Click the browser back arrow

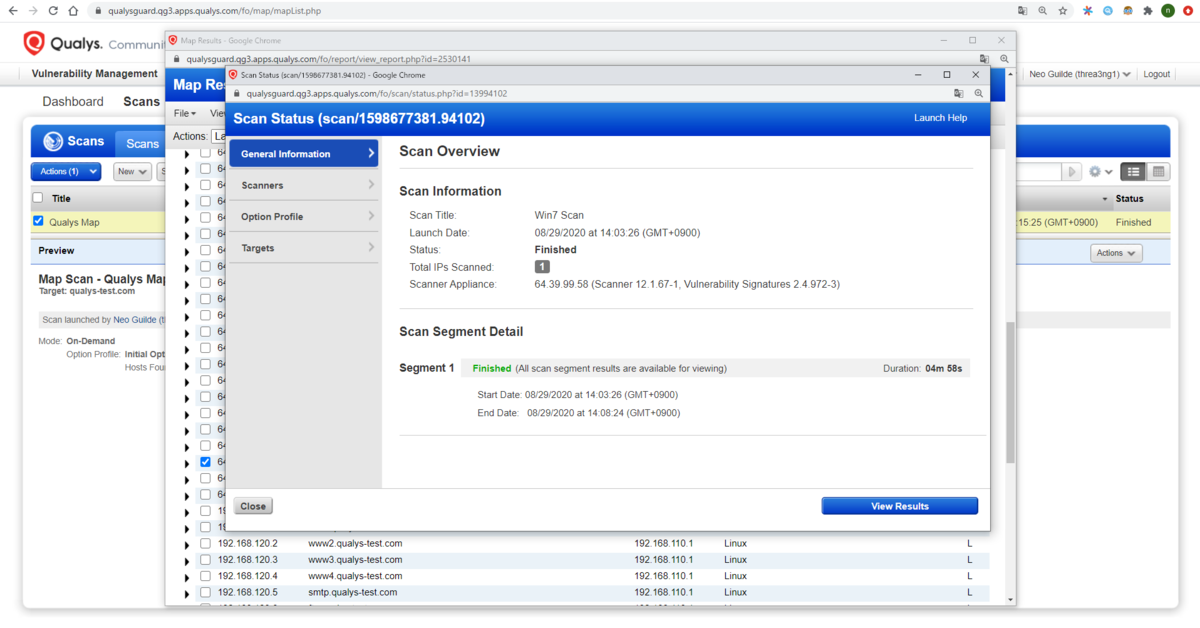pyautogui.click(x=12, y=11)
